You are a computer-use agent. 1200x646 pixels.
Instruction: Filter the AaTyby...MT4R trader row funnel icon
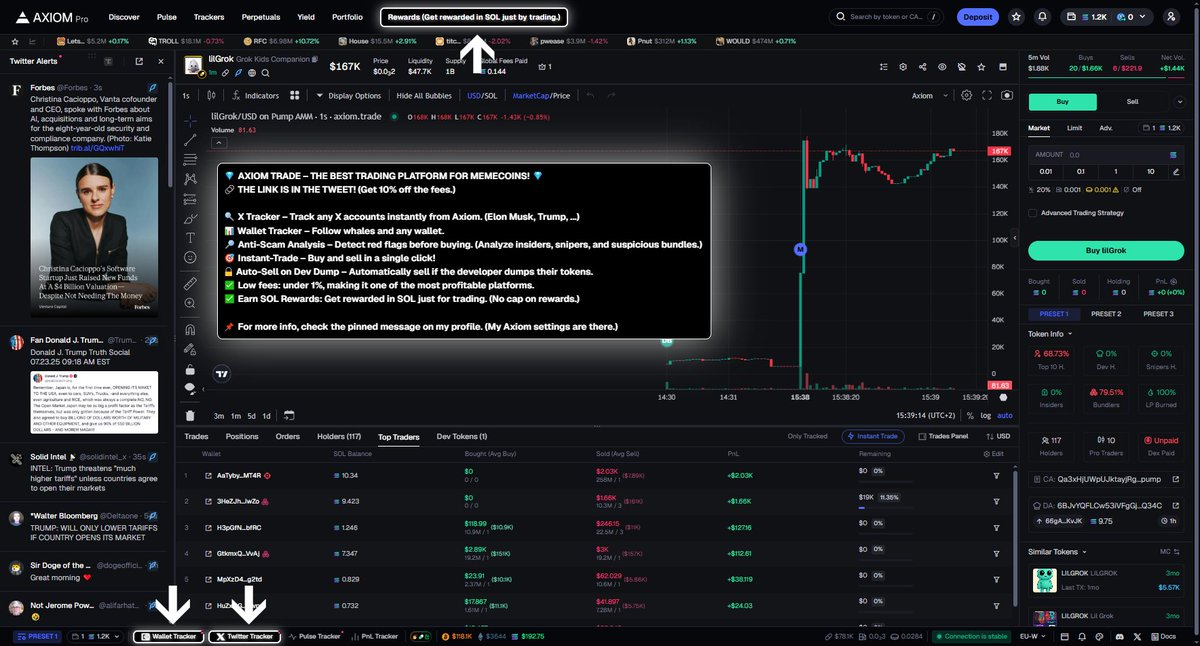[x=996, y=475]
